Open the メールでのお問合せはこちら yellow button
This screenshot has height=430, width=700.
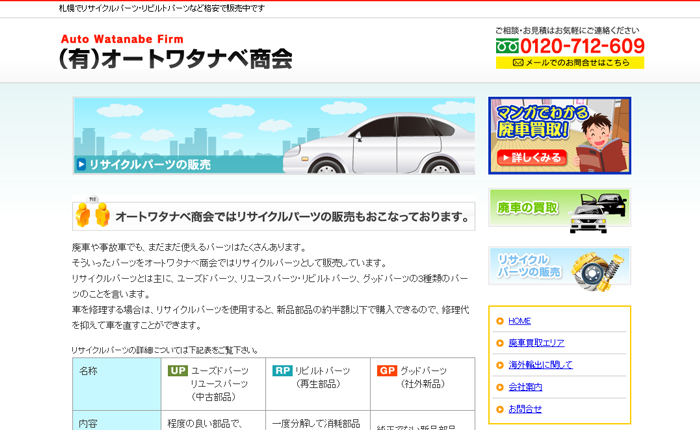tap(570, 63)
